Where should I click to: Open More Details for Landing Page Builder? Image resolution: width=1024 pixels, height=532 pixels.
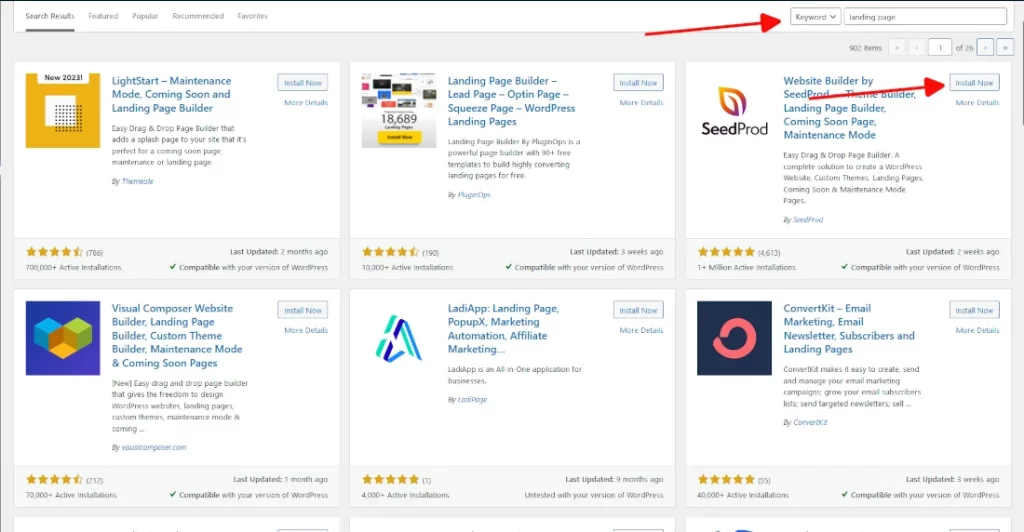coord(641,102)
